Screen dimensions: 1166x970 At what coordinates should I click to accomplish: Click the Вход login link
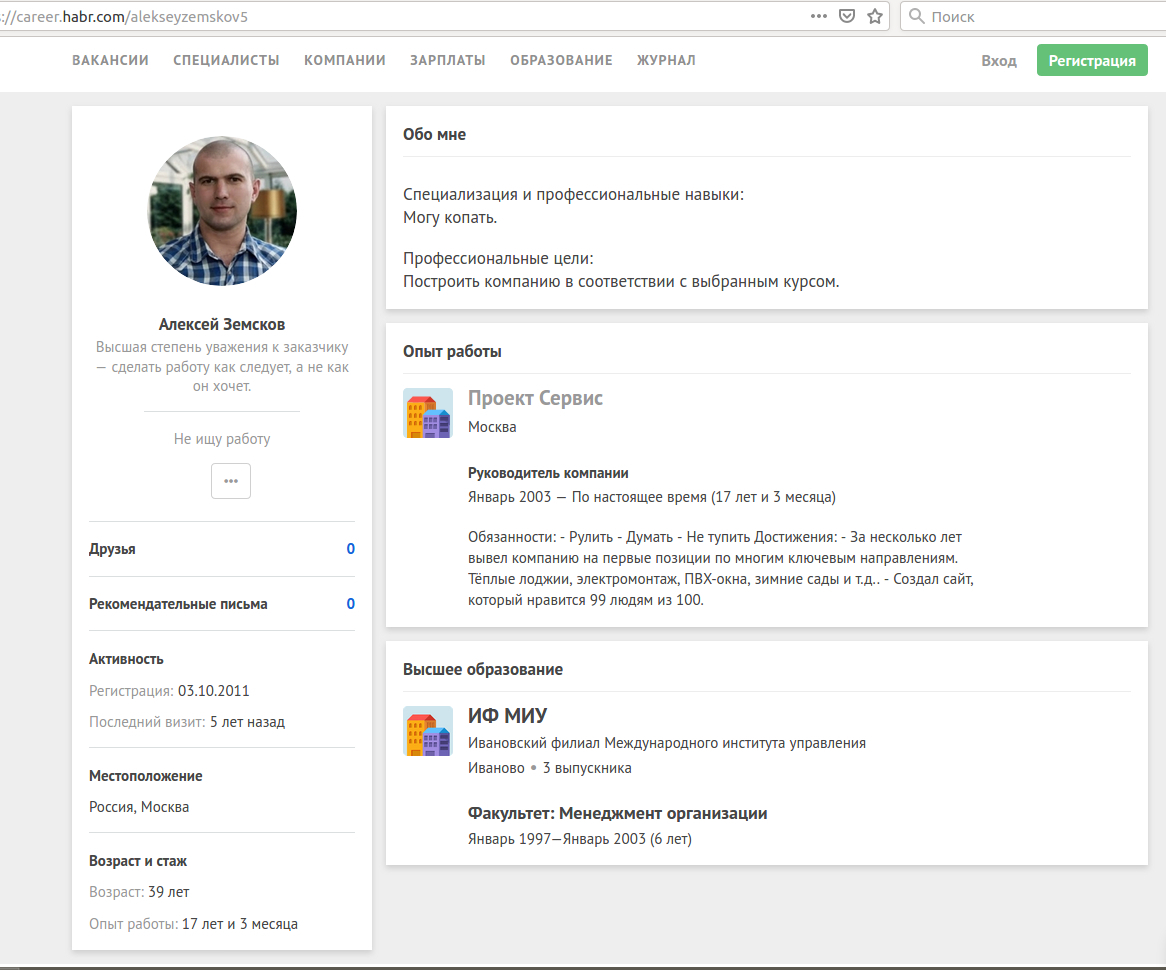tap(998, 61)
